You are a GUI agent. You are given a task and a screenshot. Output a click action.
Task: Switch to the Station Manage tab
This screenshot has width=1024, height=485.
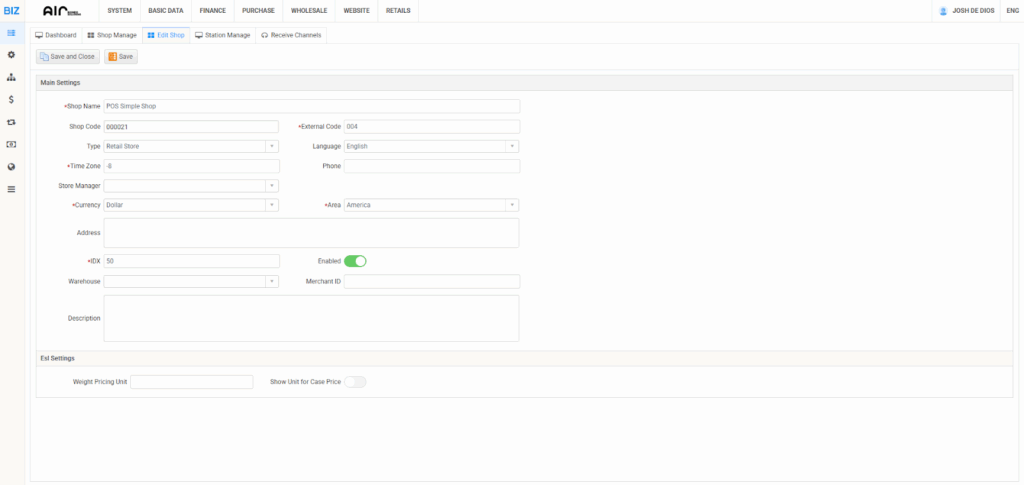(x=222, y=35)
